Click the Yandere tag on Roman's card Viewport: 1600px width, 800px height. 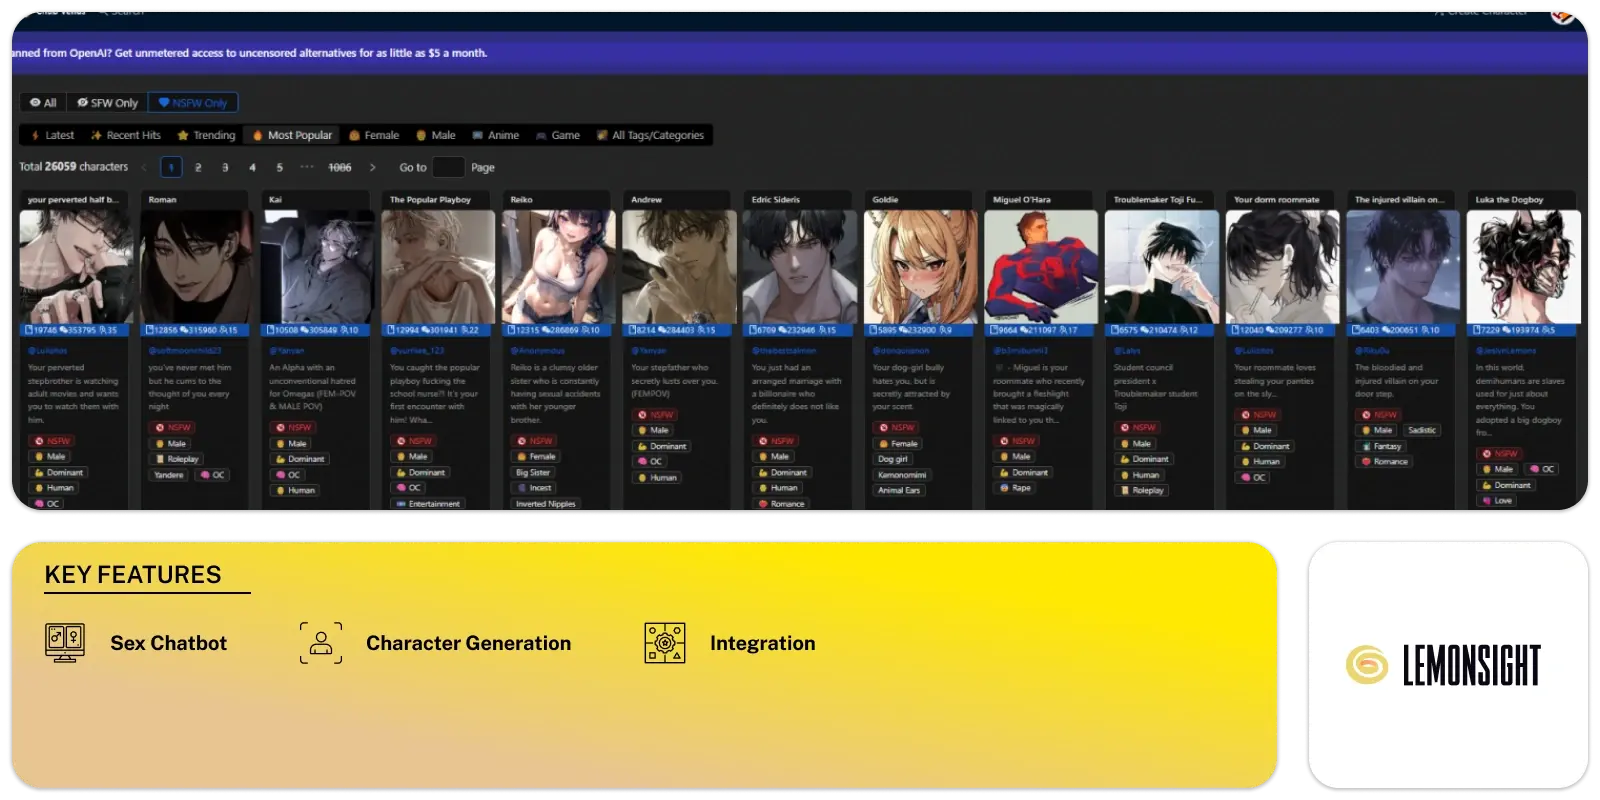(x=169, y=475)
